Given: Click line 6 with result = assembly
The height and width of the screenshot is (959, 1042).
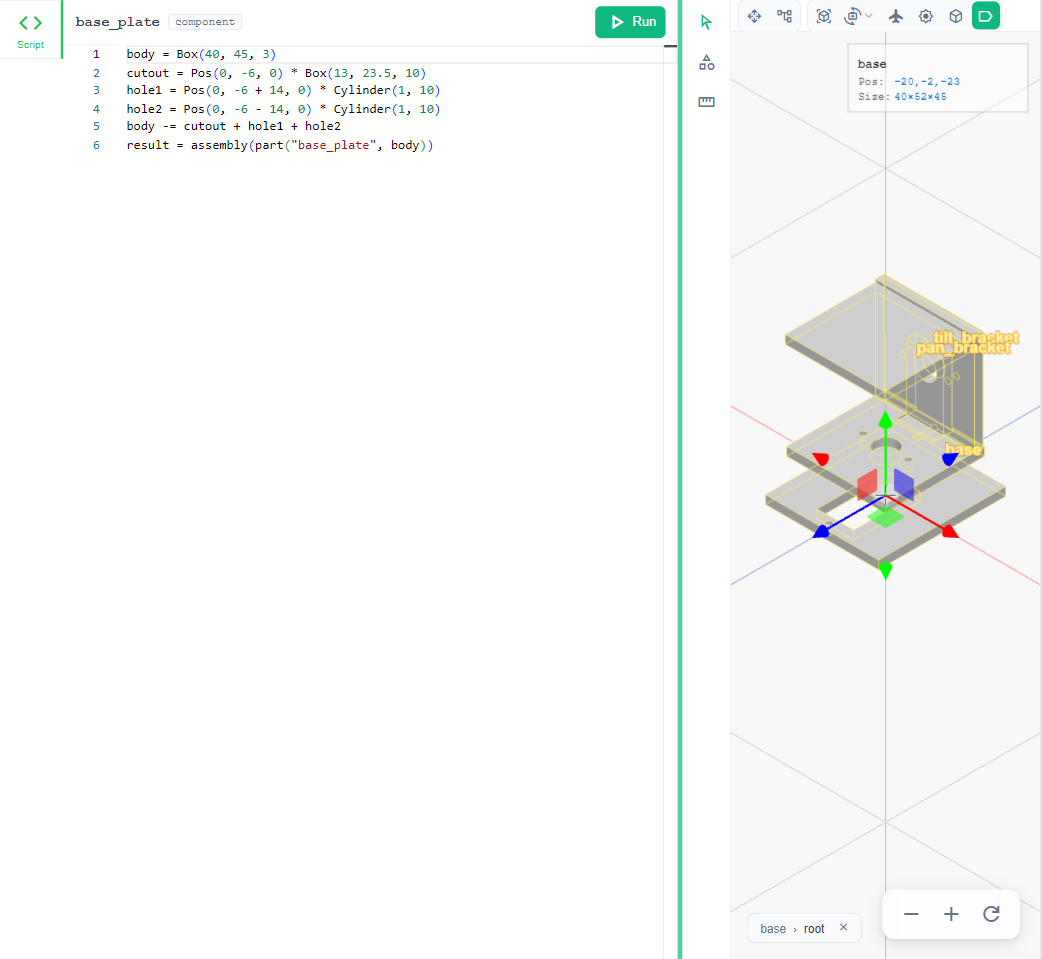Looking at the screenshot, I should [x=280, y=145].
